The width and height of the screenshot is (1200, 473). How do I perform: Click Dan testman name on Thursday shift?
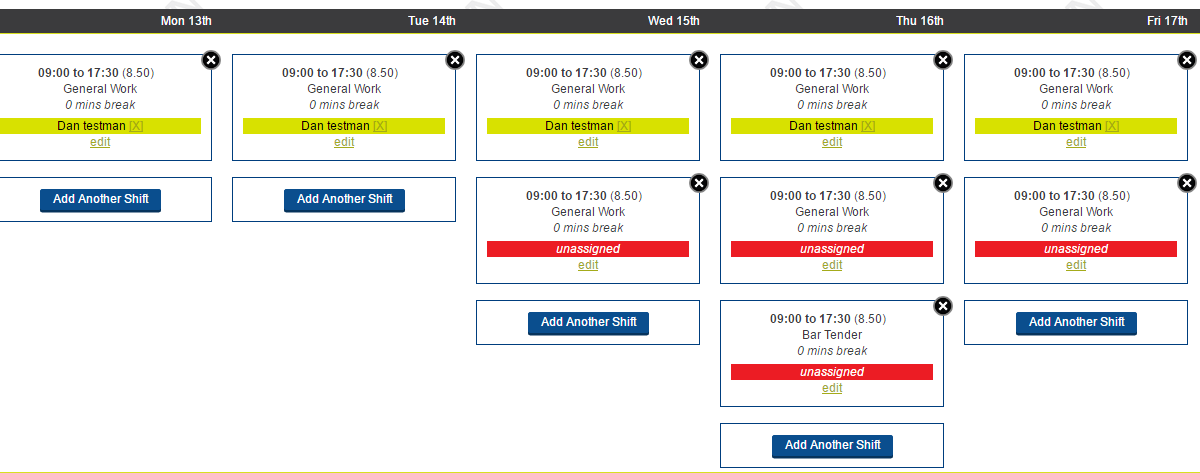pyautogui.click(x=824, y=126)
